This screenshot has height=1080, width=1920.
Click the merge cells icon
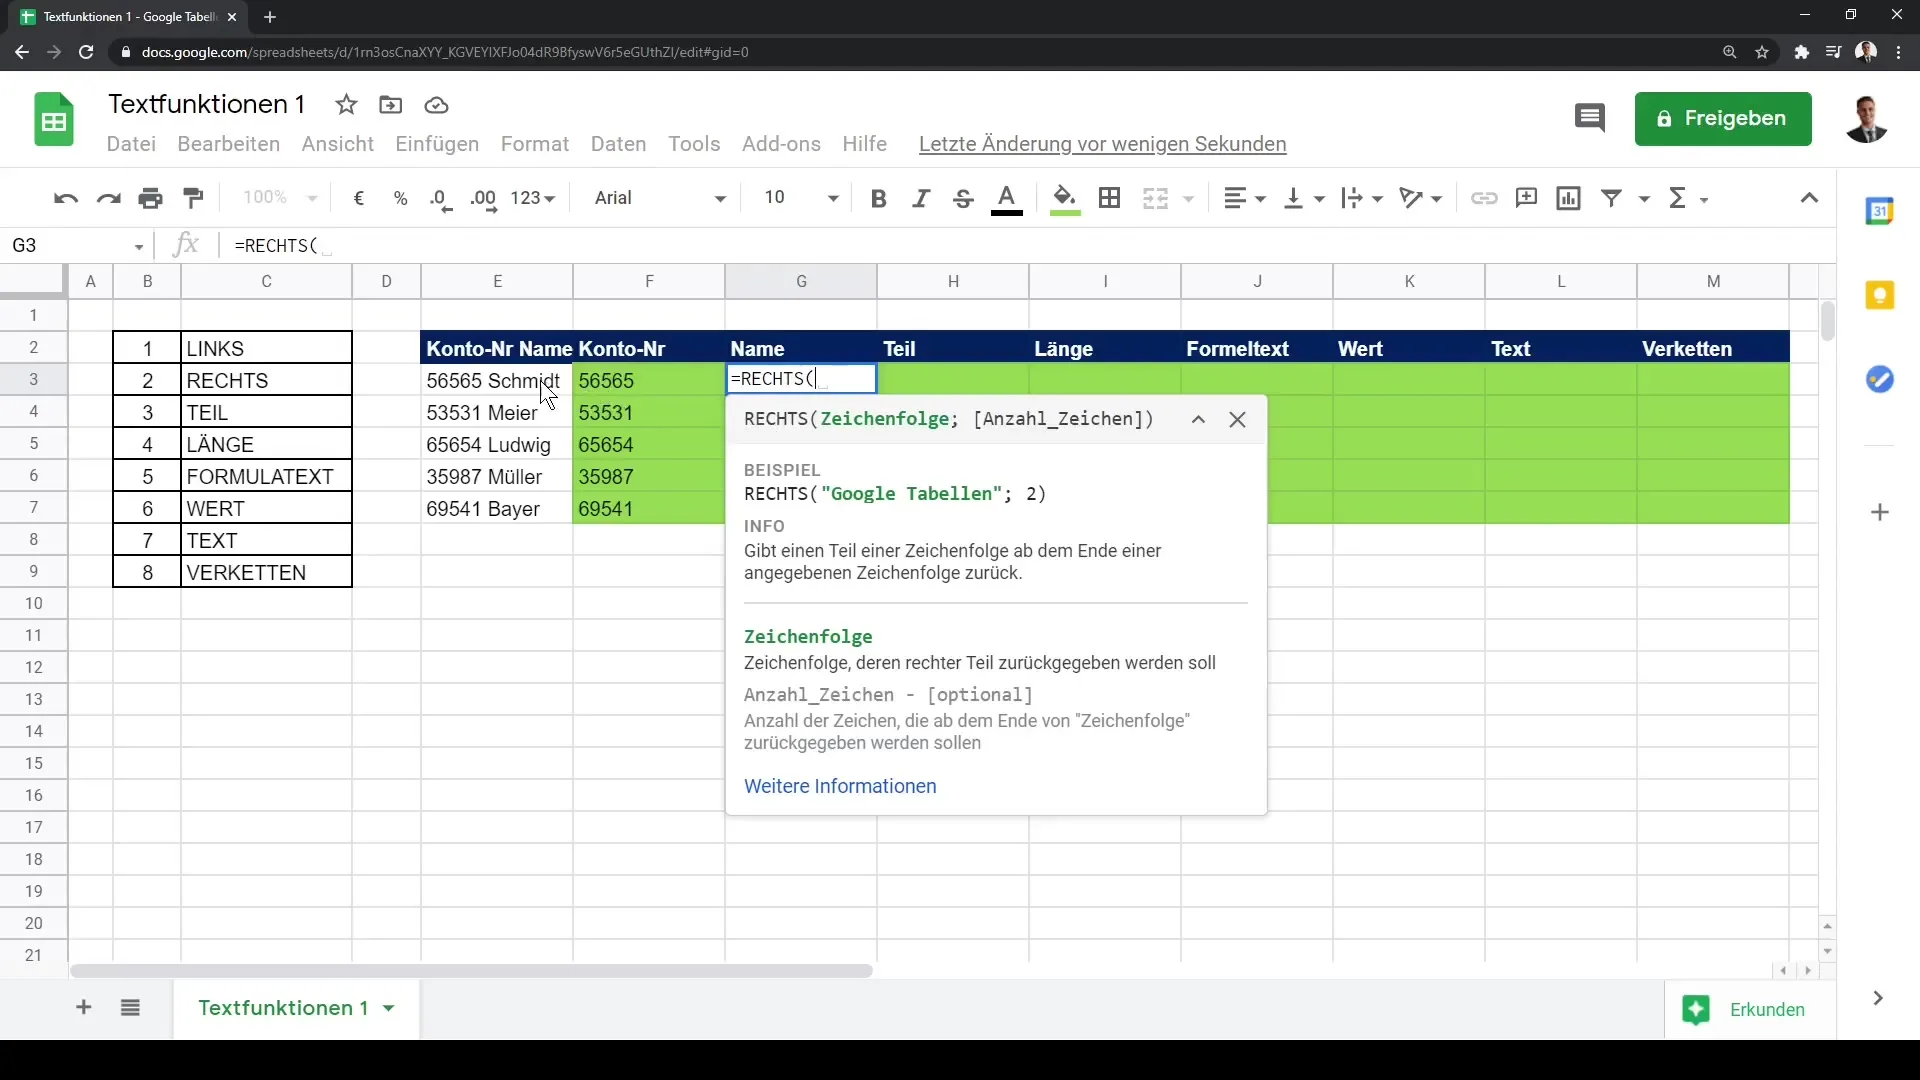1155,198
